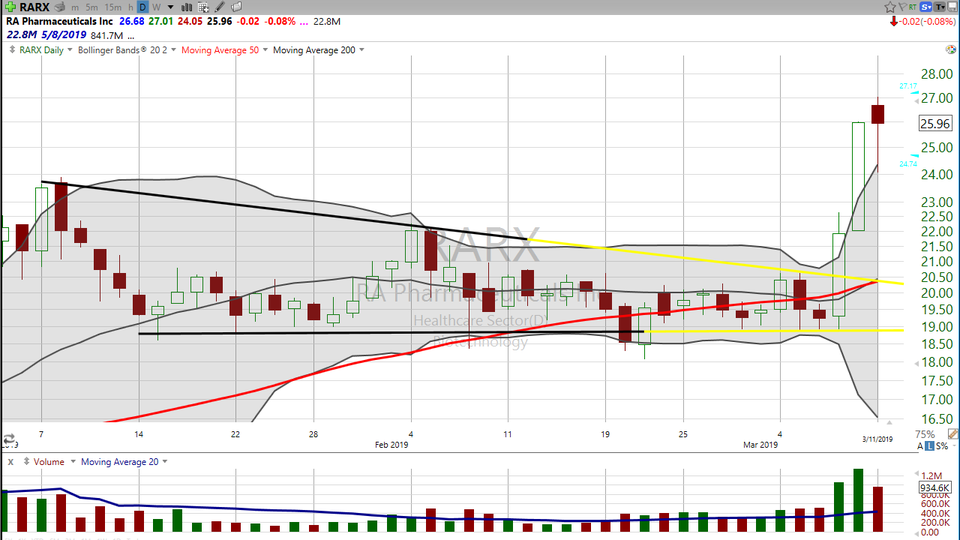Screen dimensions: 960x540
Task: Click the chart template folder icon
Action: pyautogui.click(x=236, y=7)
